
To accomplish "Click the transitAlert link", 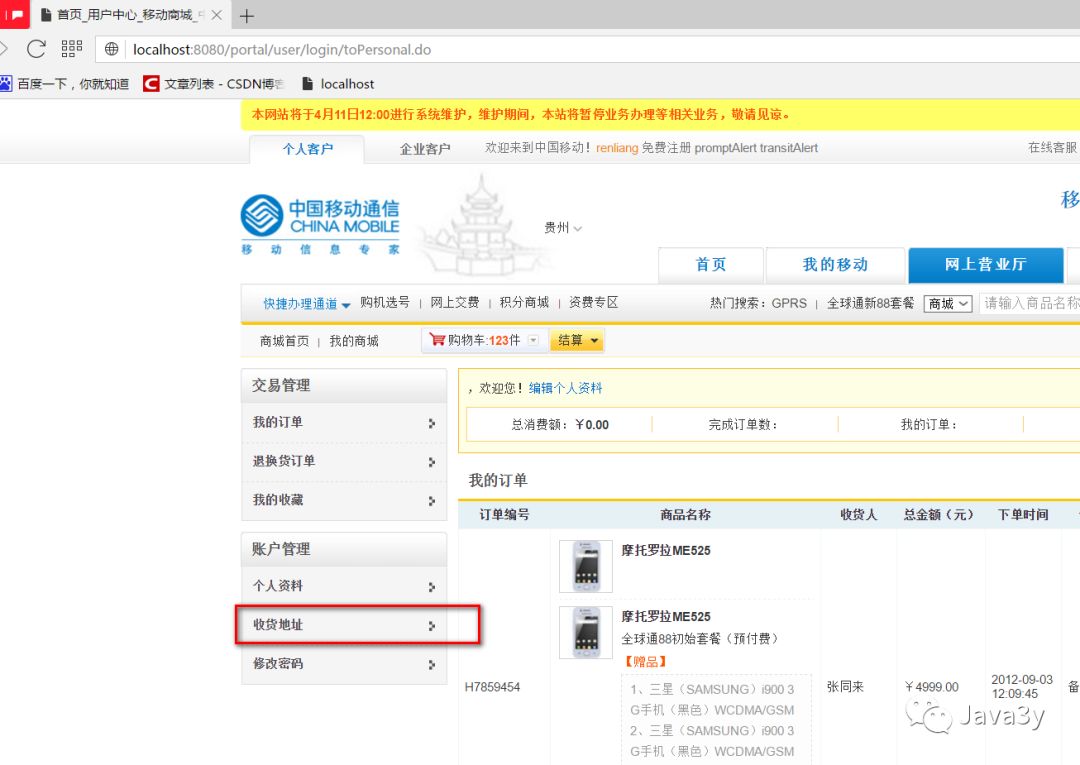I will point(789,148).
